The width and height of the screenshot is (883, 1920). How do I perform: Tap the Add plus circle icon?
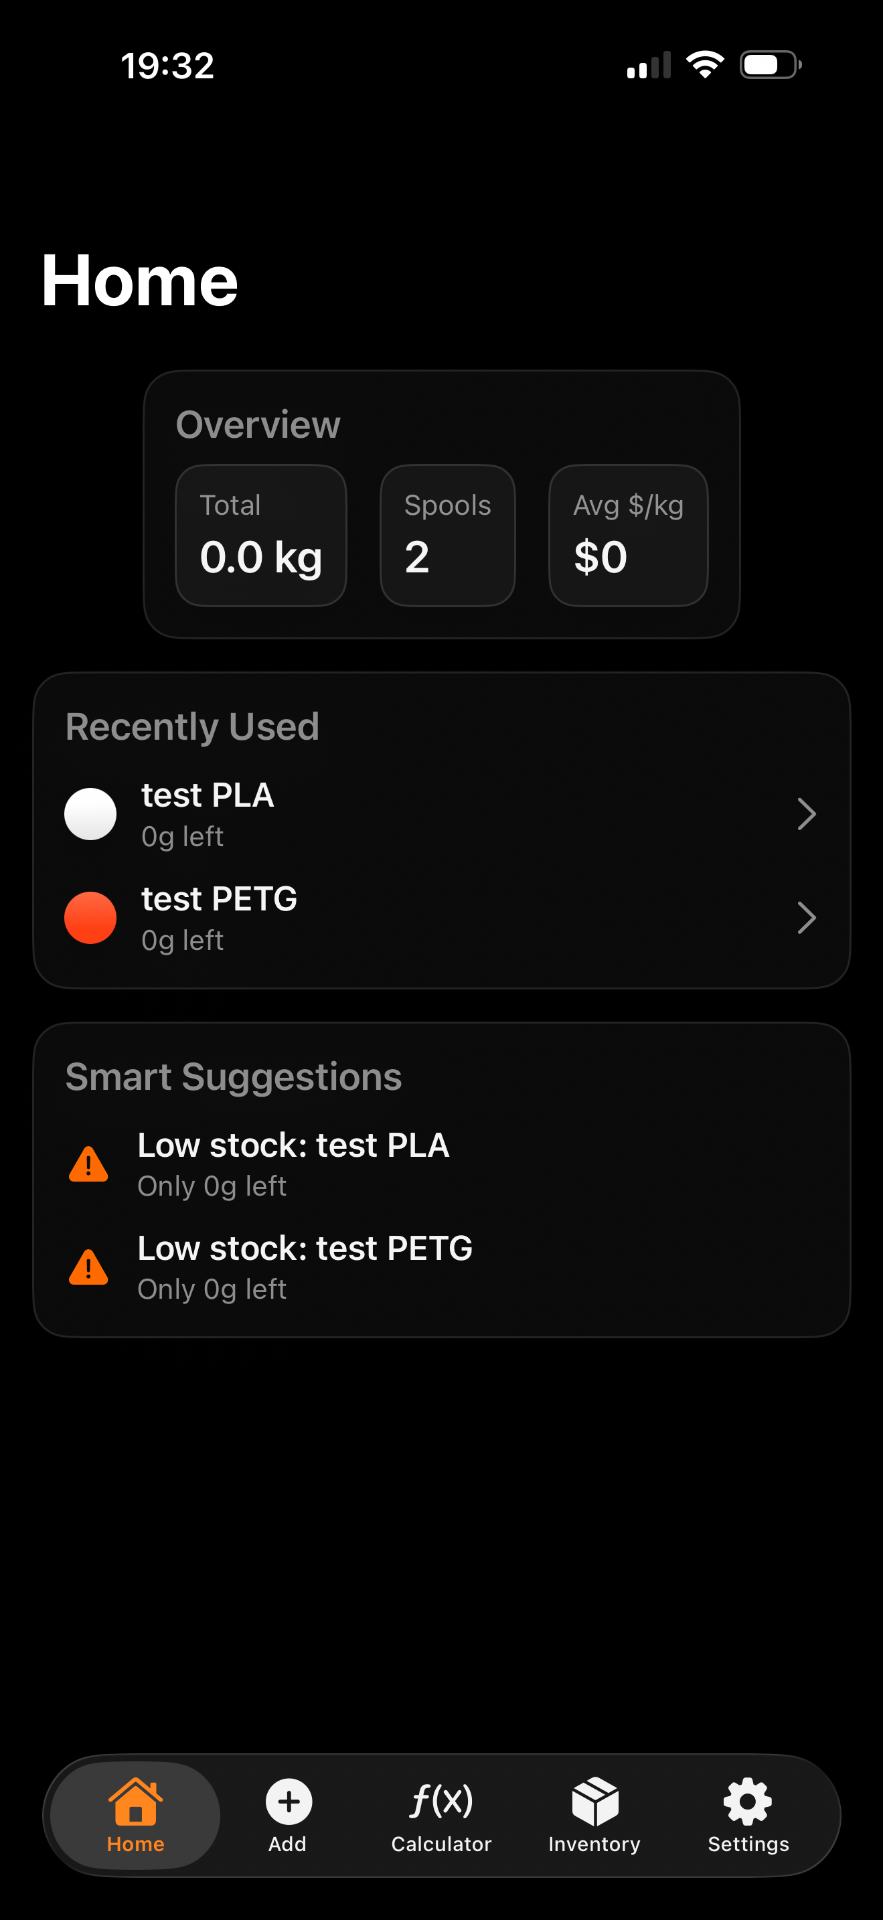click(288, 1802)
